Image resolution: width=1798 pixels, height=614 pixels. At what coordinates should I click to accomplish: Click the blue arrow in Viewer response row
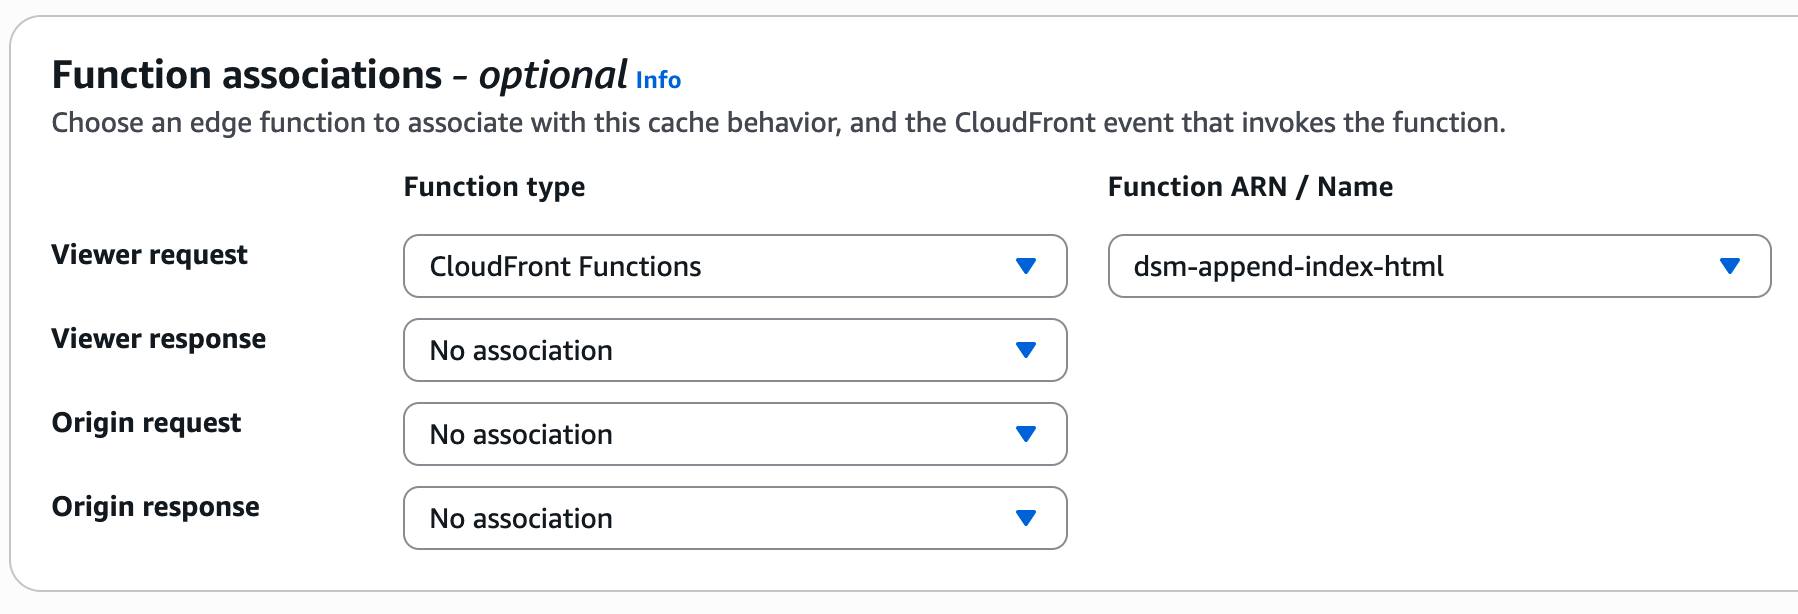[x=1025, y=350]
